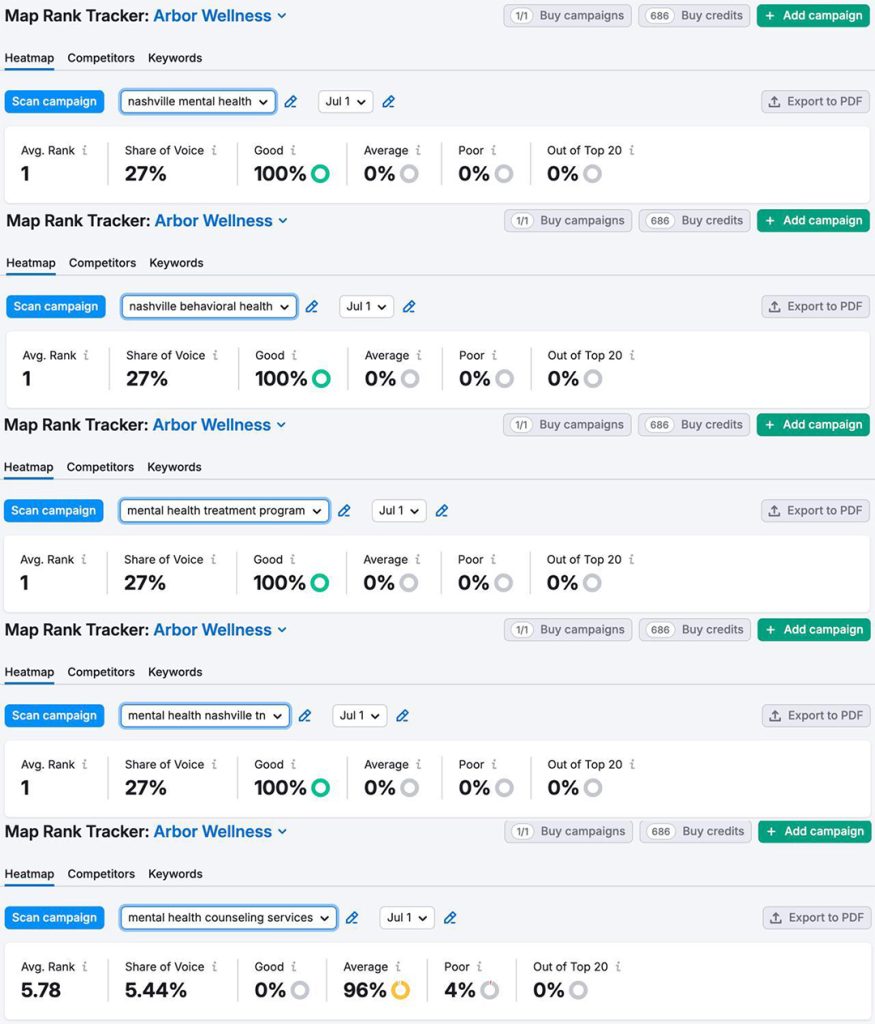Switch to Keywords tab above "nashville behavioral health"
Image resolution: width=875 pixels, height=1024 pixels.
[176, 263]
